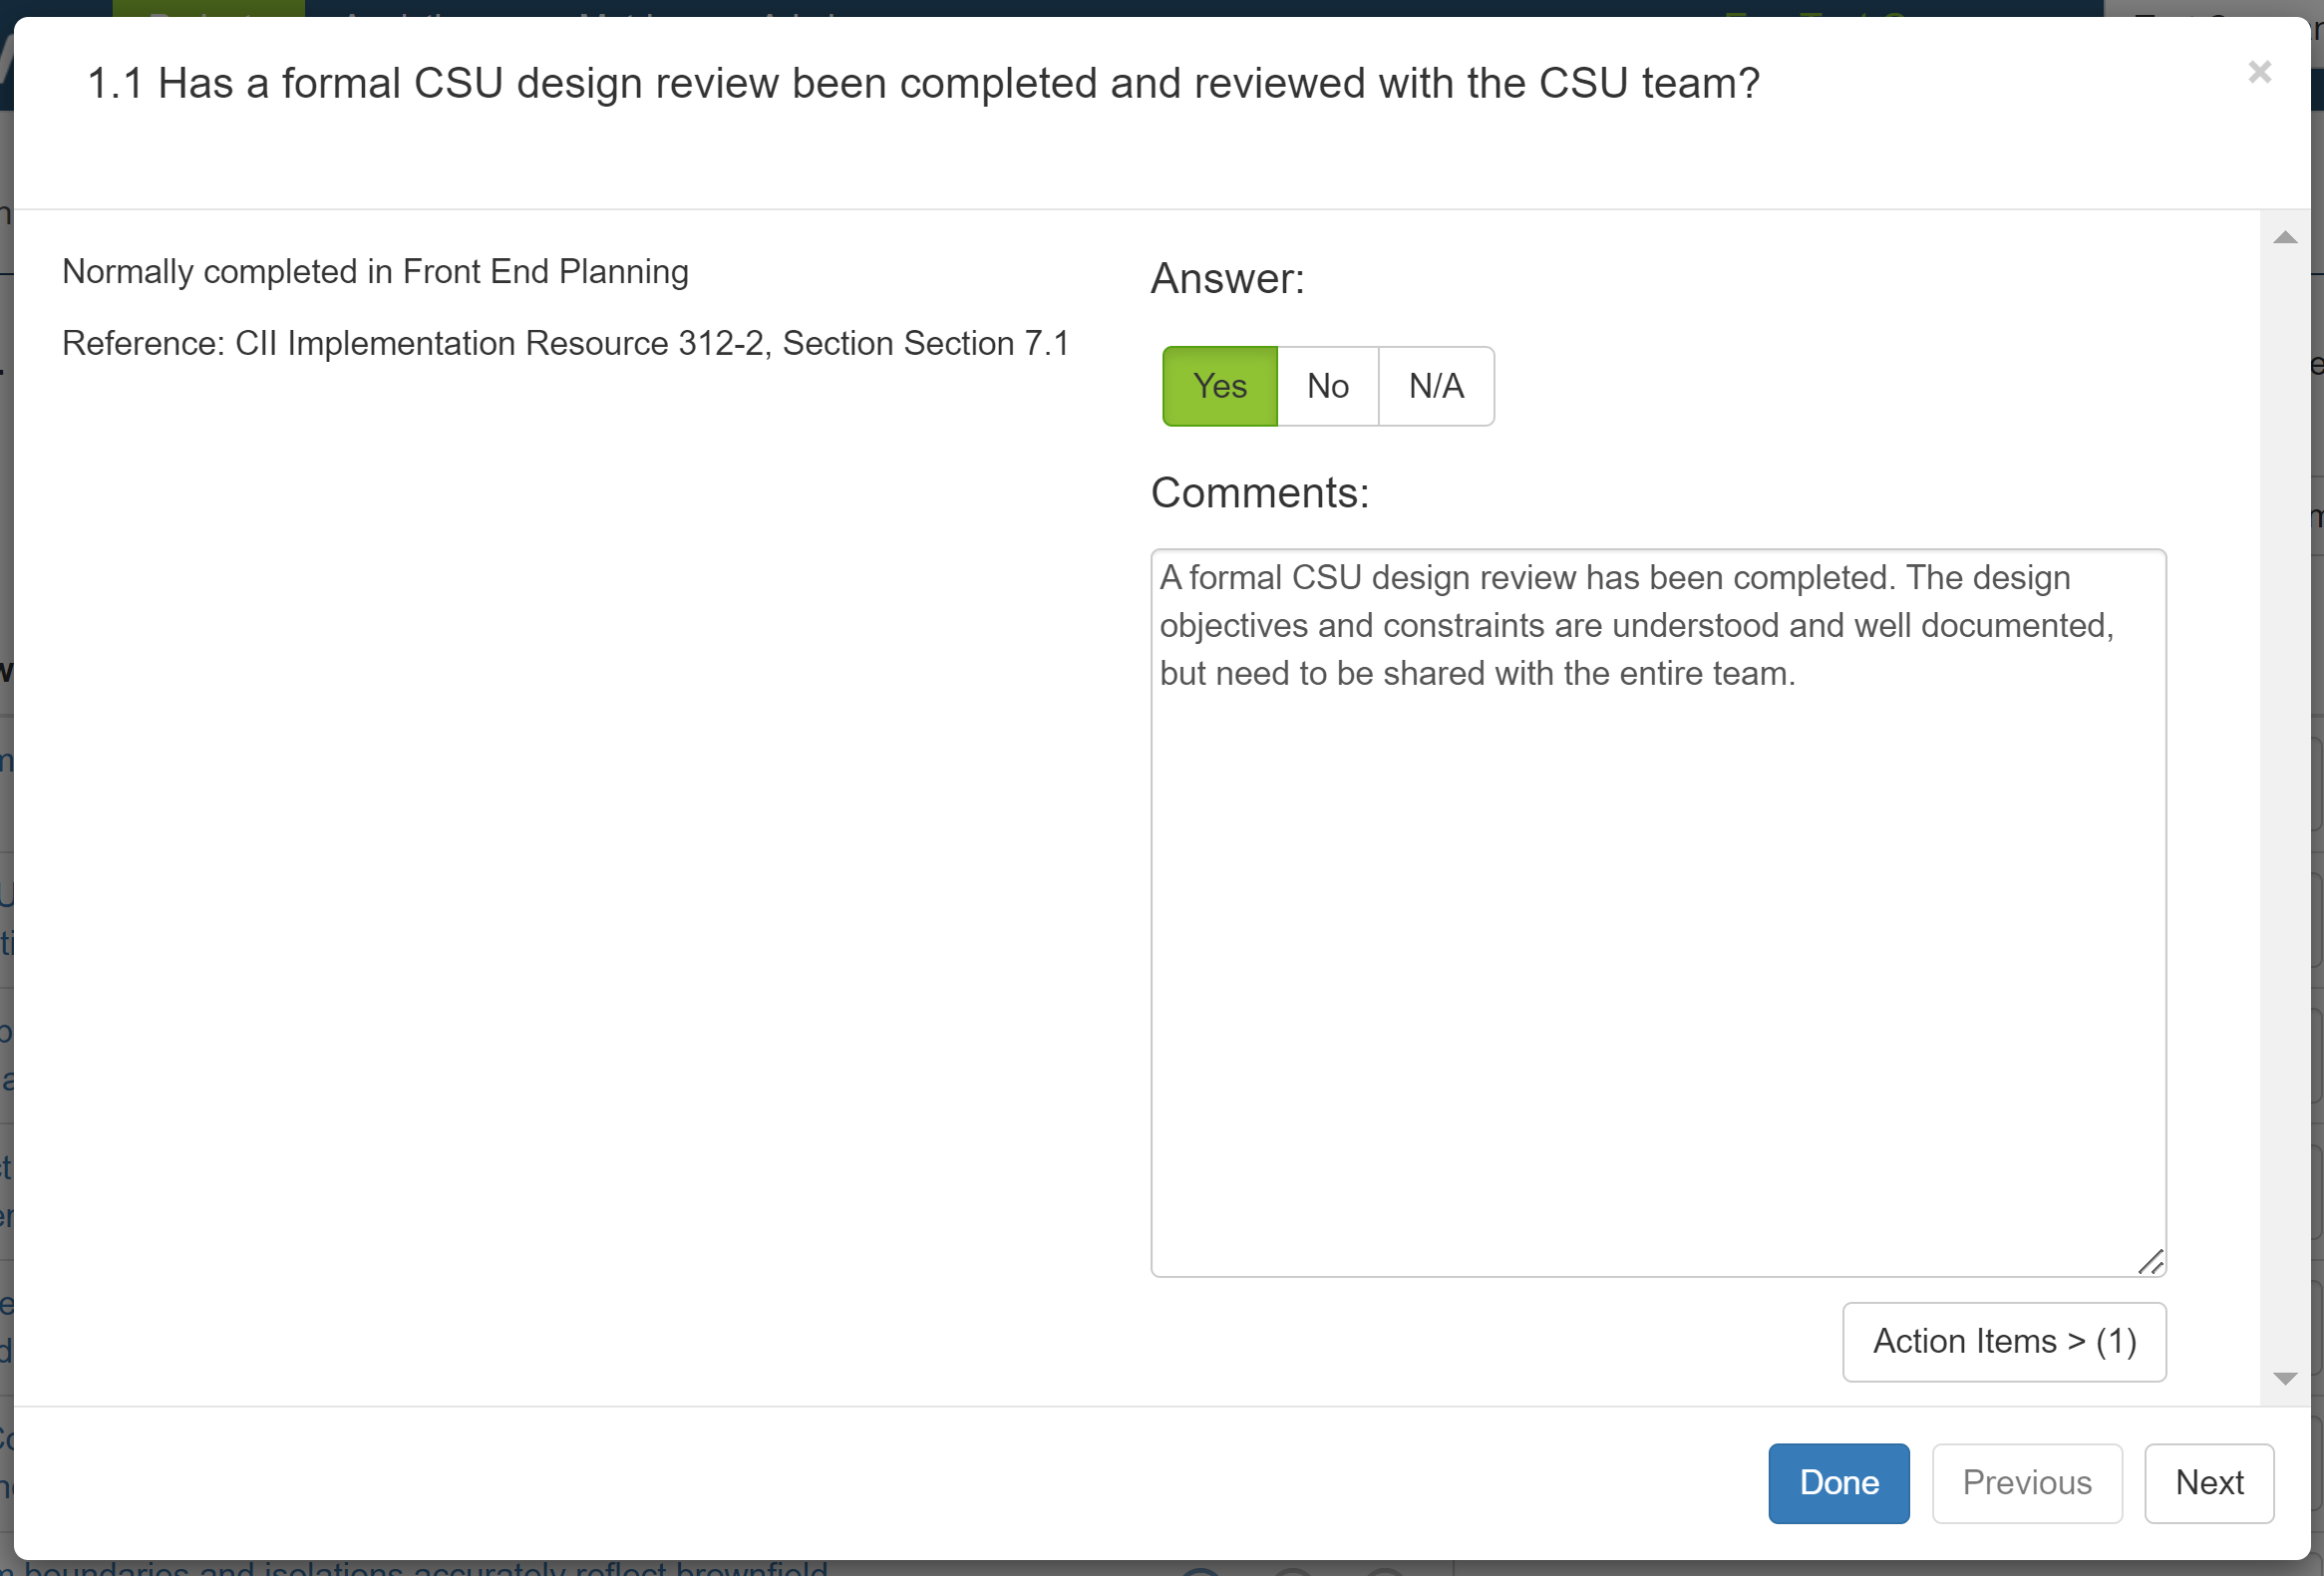Click the scrollbar up arrow
This screenshot has height=1576, width=2324.
[x=2284, y=238]
